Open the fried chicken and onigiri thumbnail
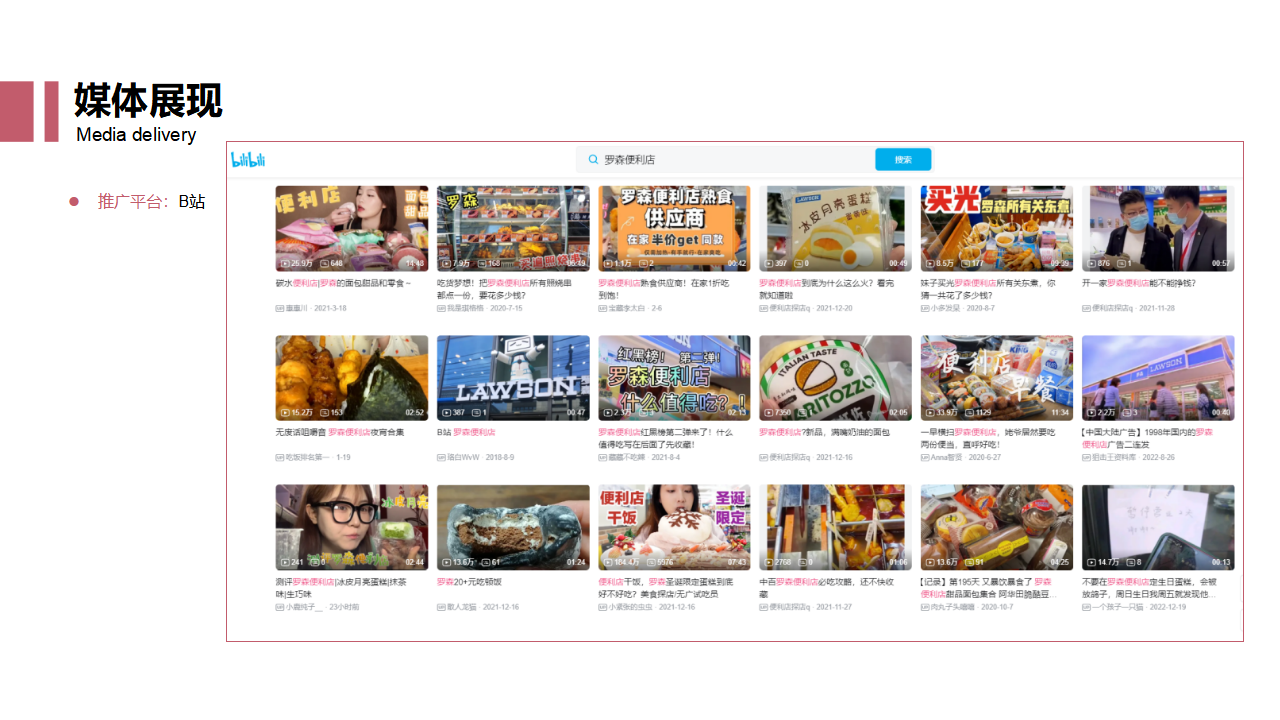 [352, 378]
